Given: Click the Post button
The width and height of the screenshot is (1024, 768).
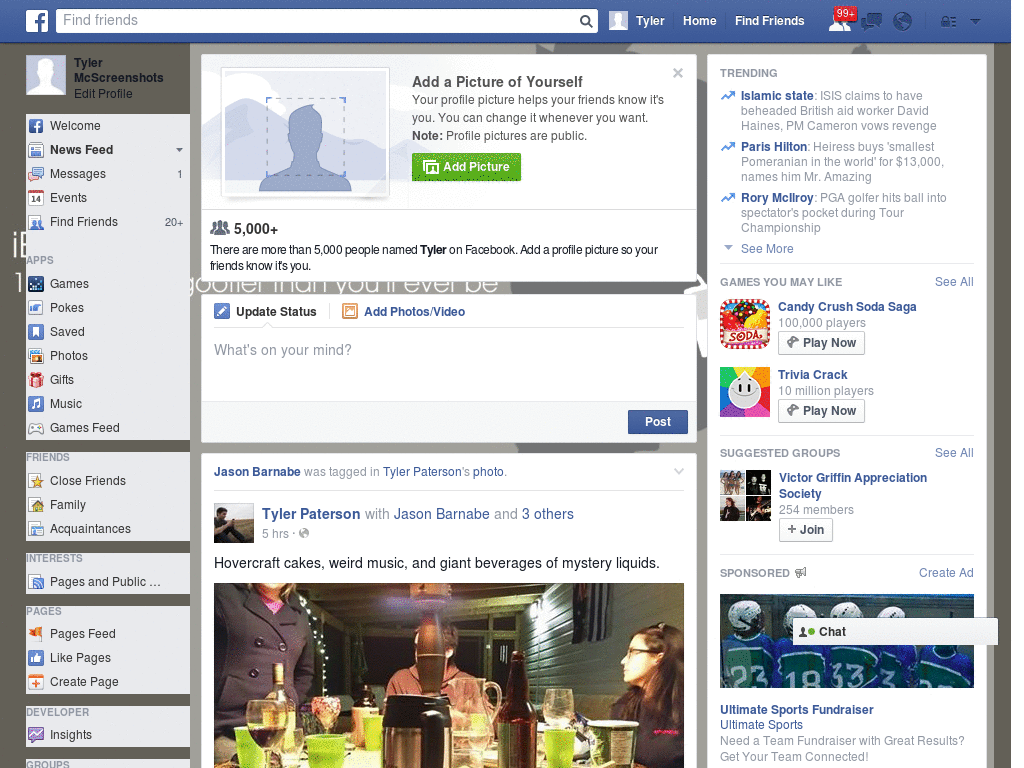Looking at the screenshot, I should point(658,422).
